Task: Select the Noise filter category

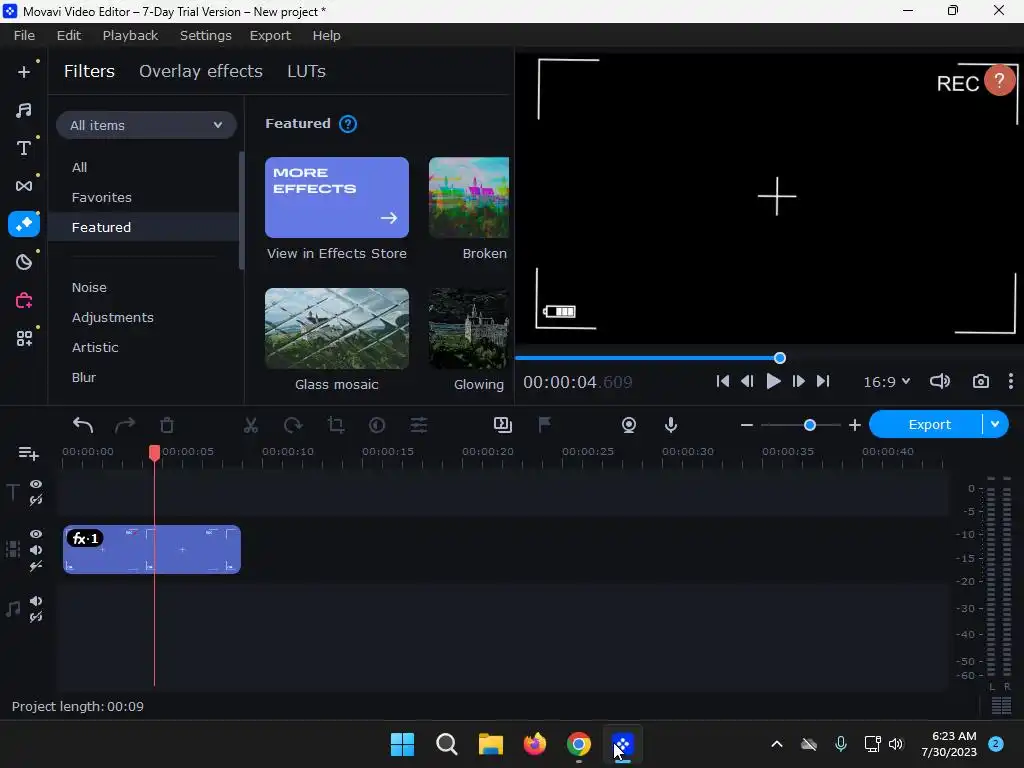Action: coord(89,287)
